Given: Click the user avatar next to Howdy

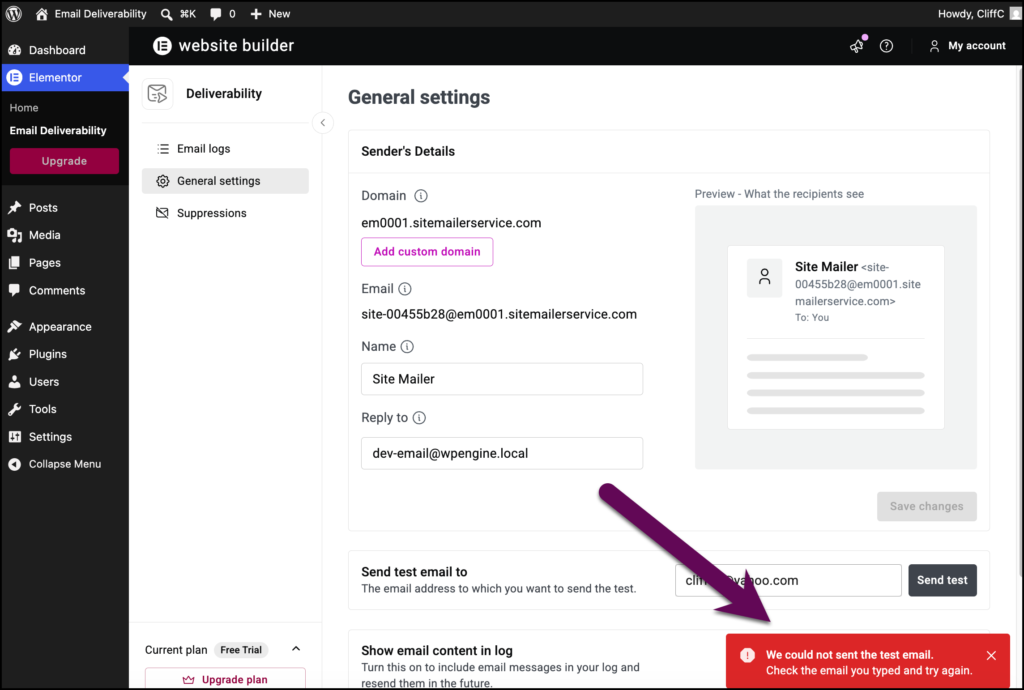Looking at the screenshot, I should tap(1014, 14).
